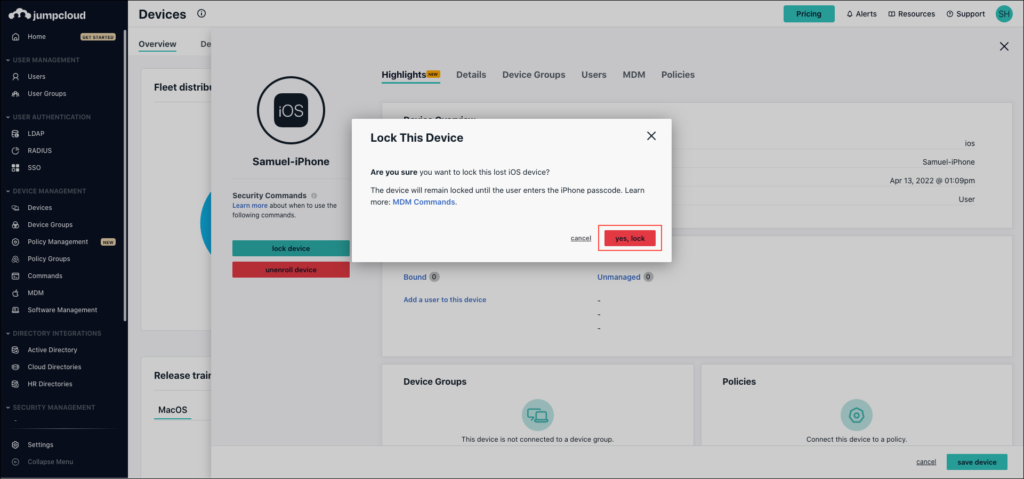Cancel the lock device dialog
The height and width of the screenshot is (479, 1024).
tap(580, 238)
